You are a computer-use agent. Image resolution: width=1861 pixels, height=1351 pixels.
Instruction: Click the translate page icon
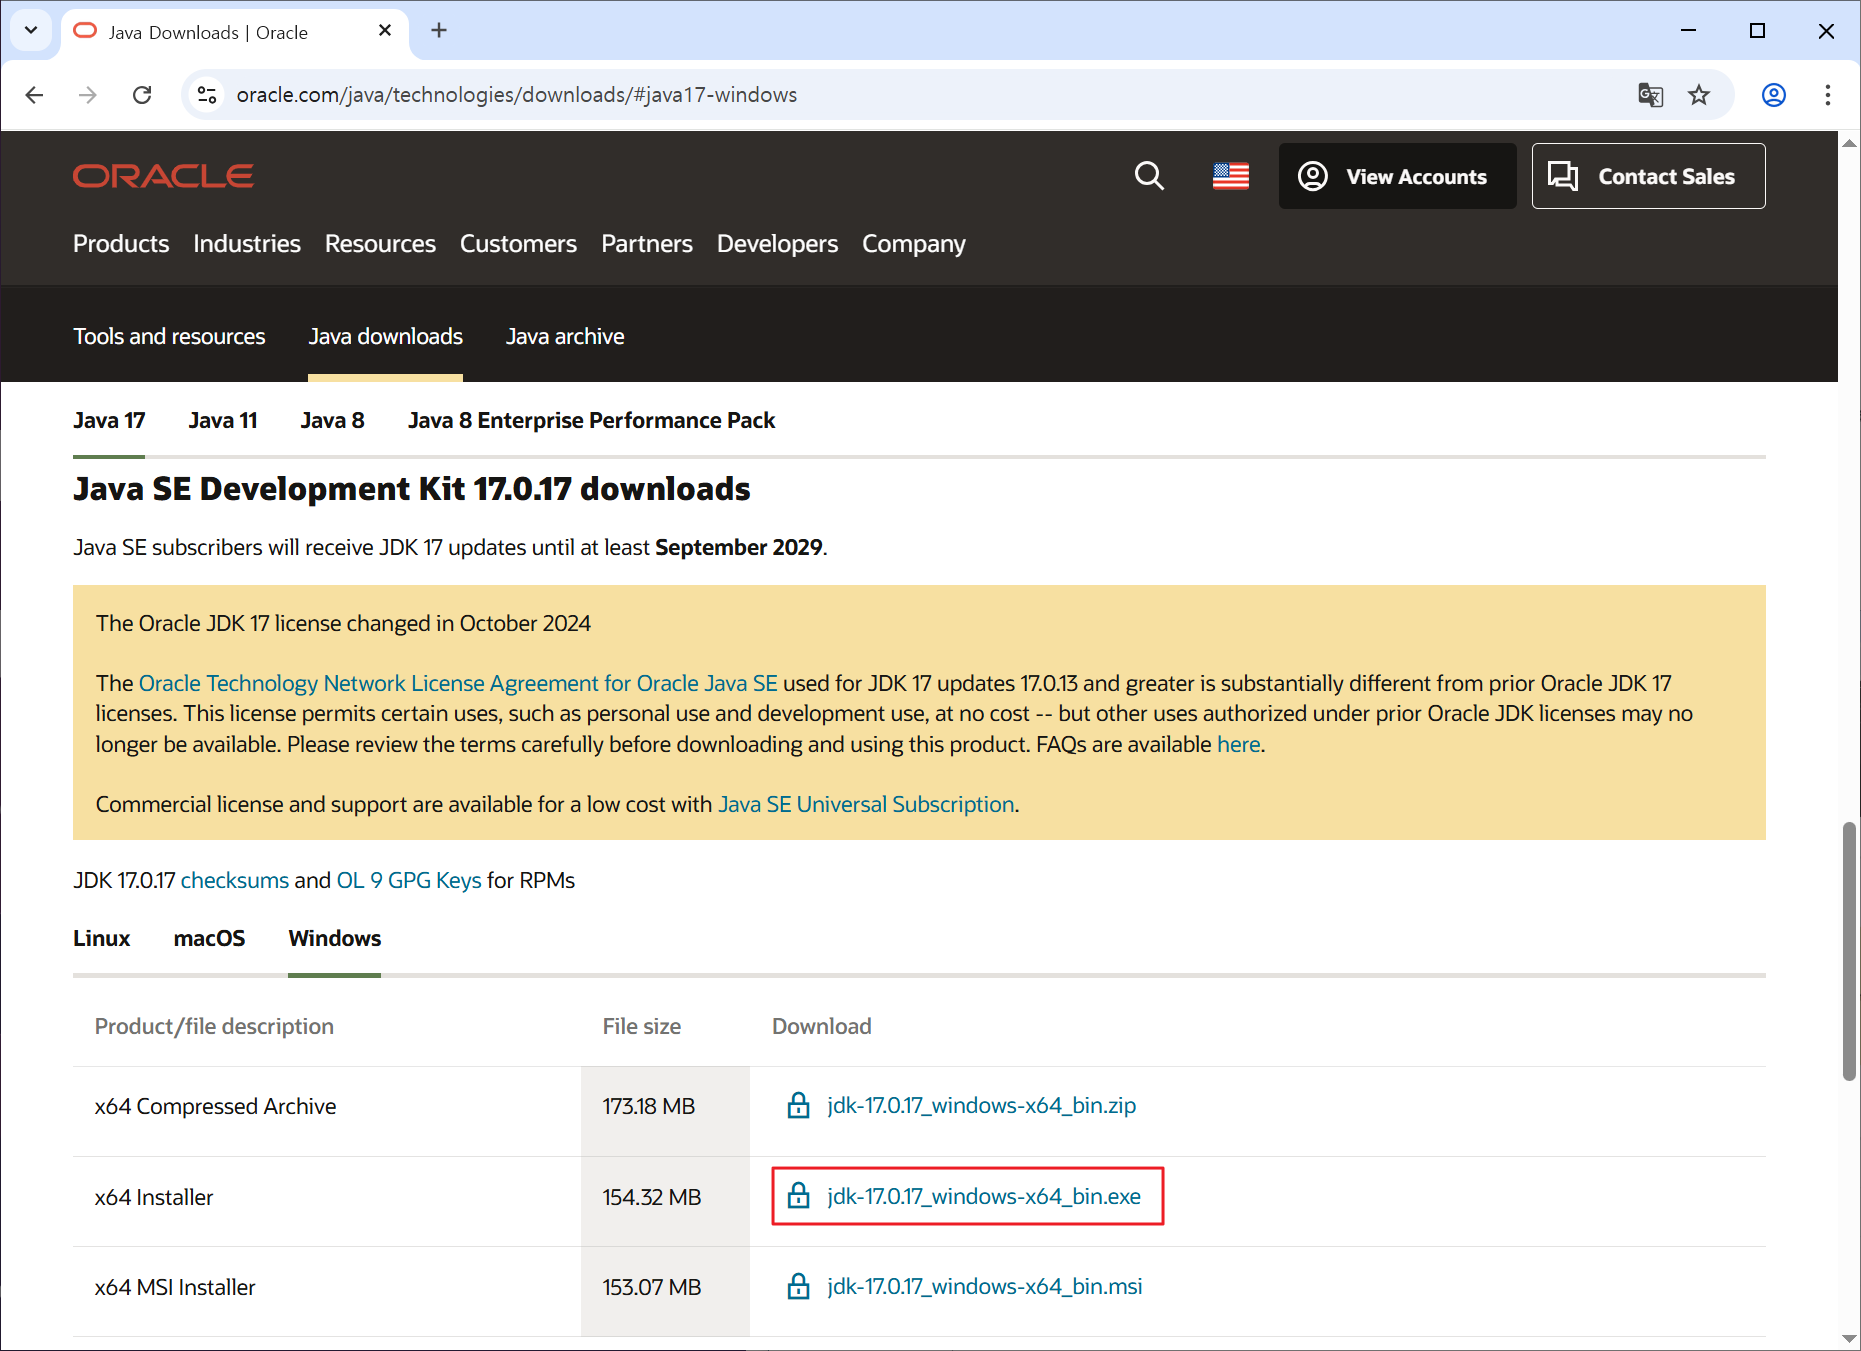coord(1651,95)
